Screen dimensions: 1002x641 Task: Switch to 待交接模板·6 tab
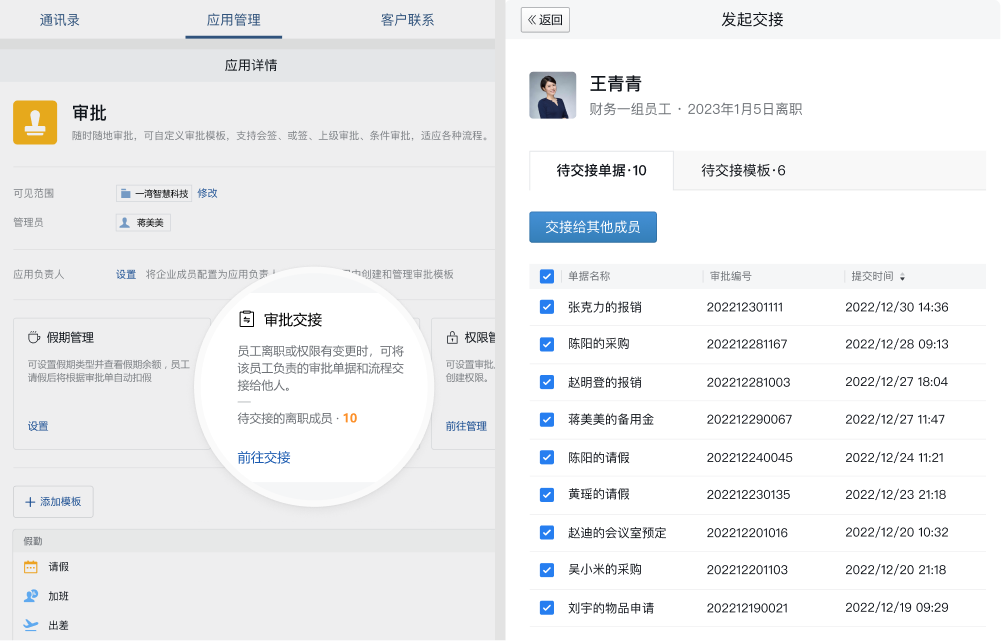pyautogui.click(x=743, y=170)
